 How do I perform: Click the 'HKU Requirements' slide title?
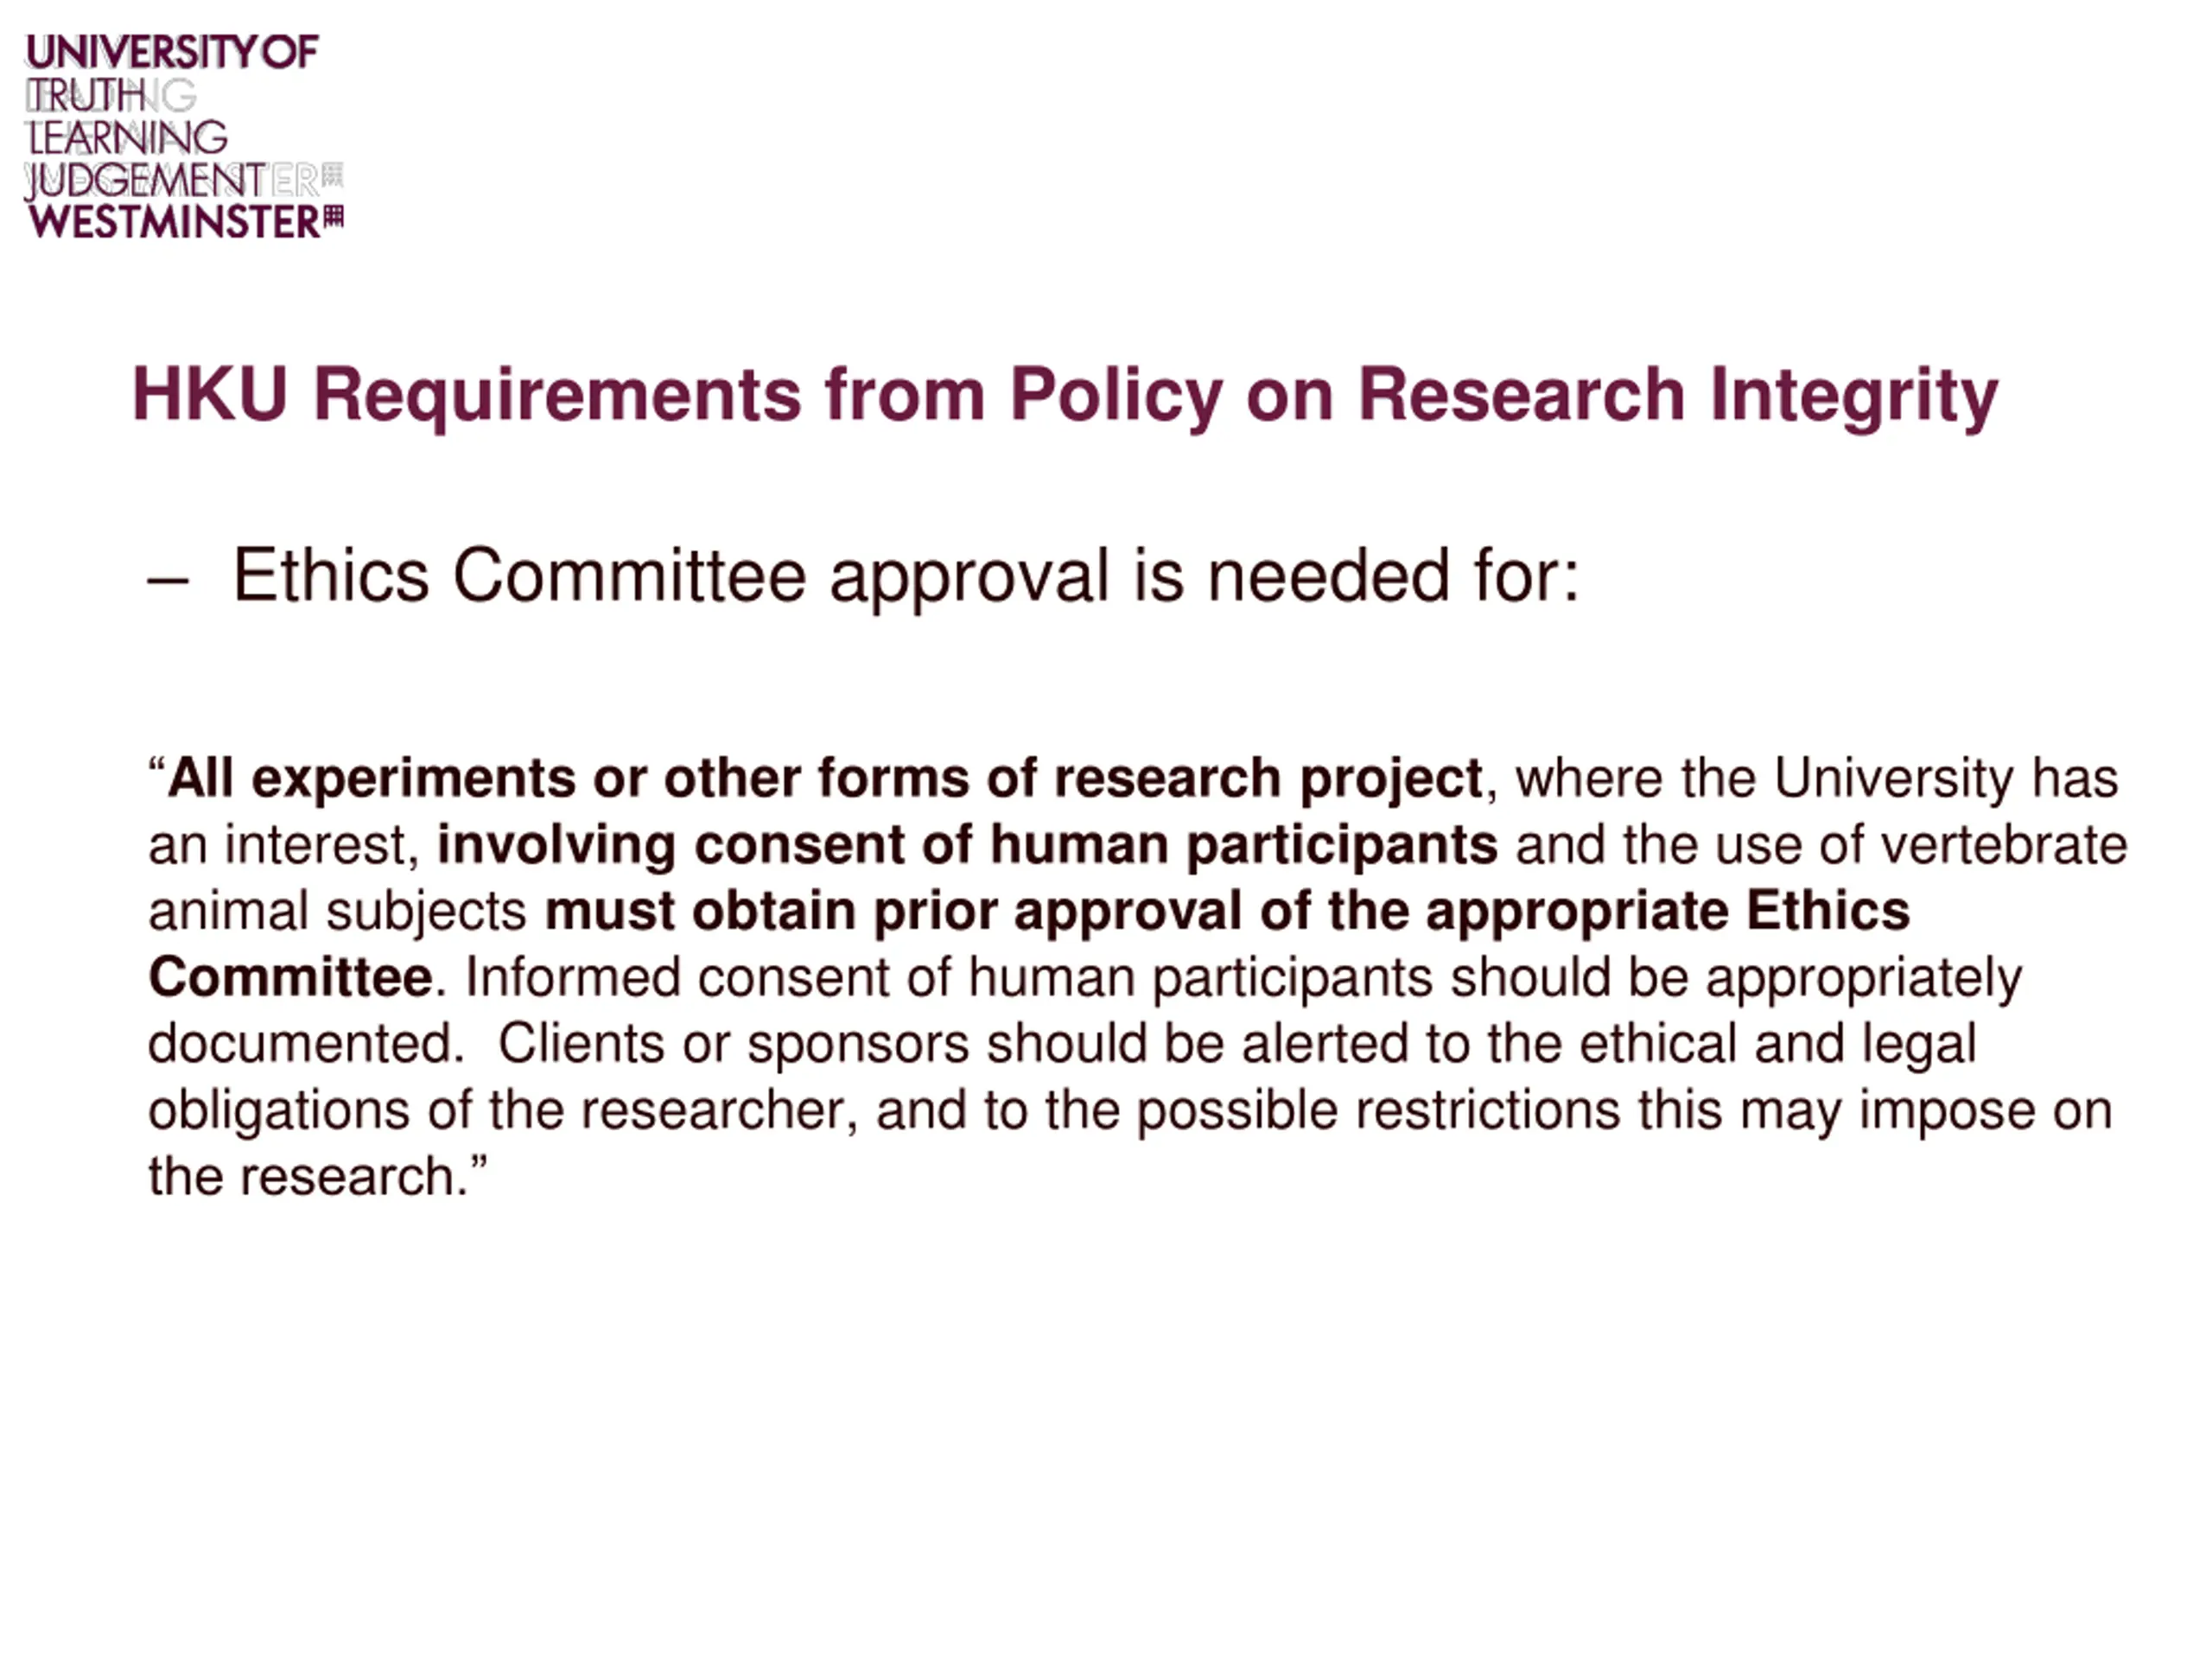[466, 395]
